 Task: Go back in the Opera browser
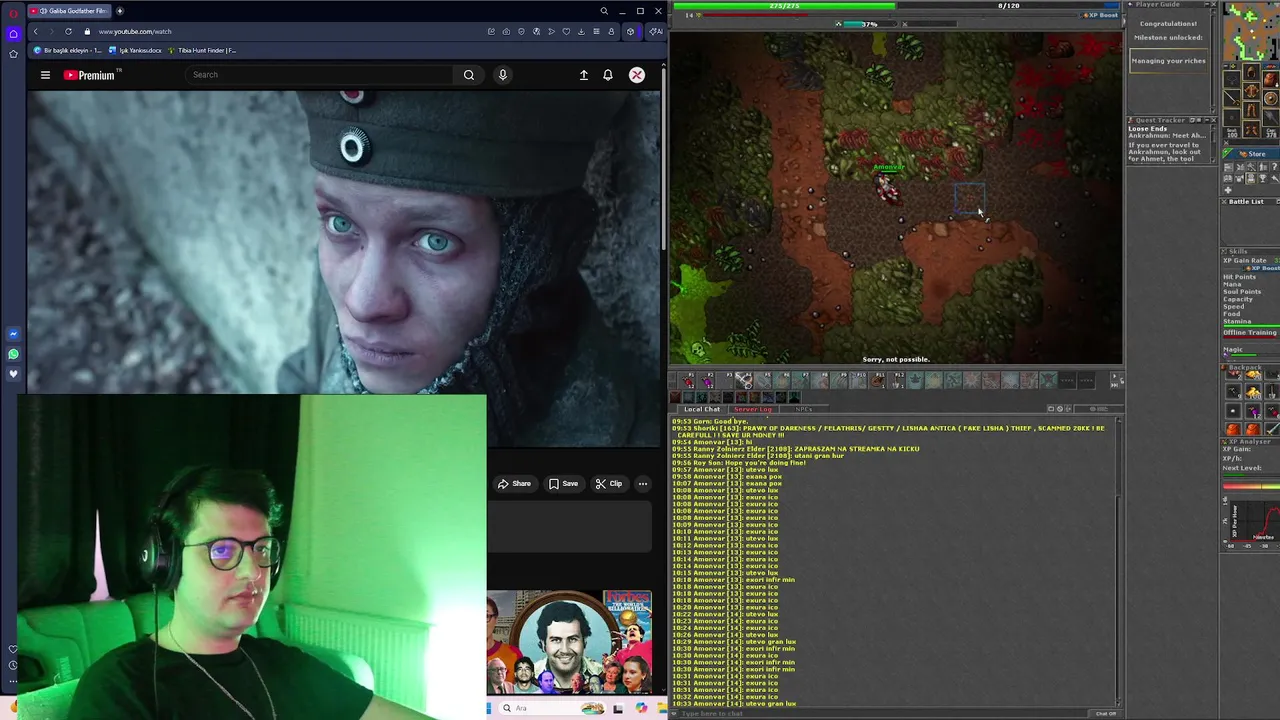[x=35, y=31]
